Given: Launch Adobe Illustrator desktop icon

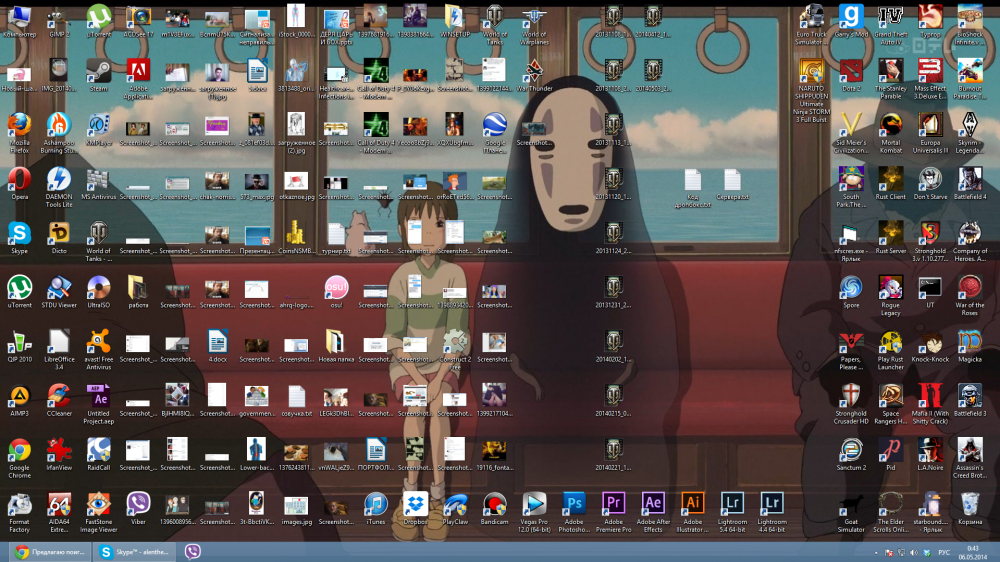Looking at the screenshot, I should pos(692,513).
